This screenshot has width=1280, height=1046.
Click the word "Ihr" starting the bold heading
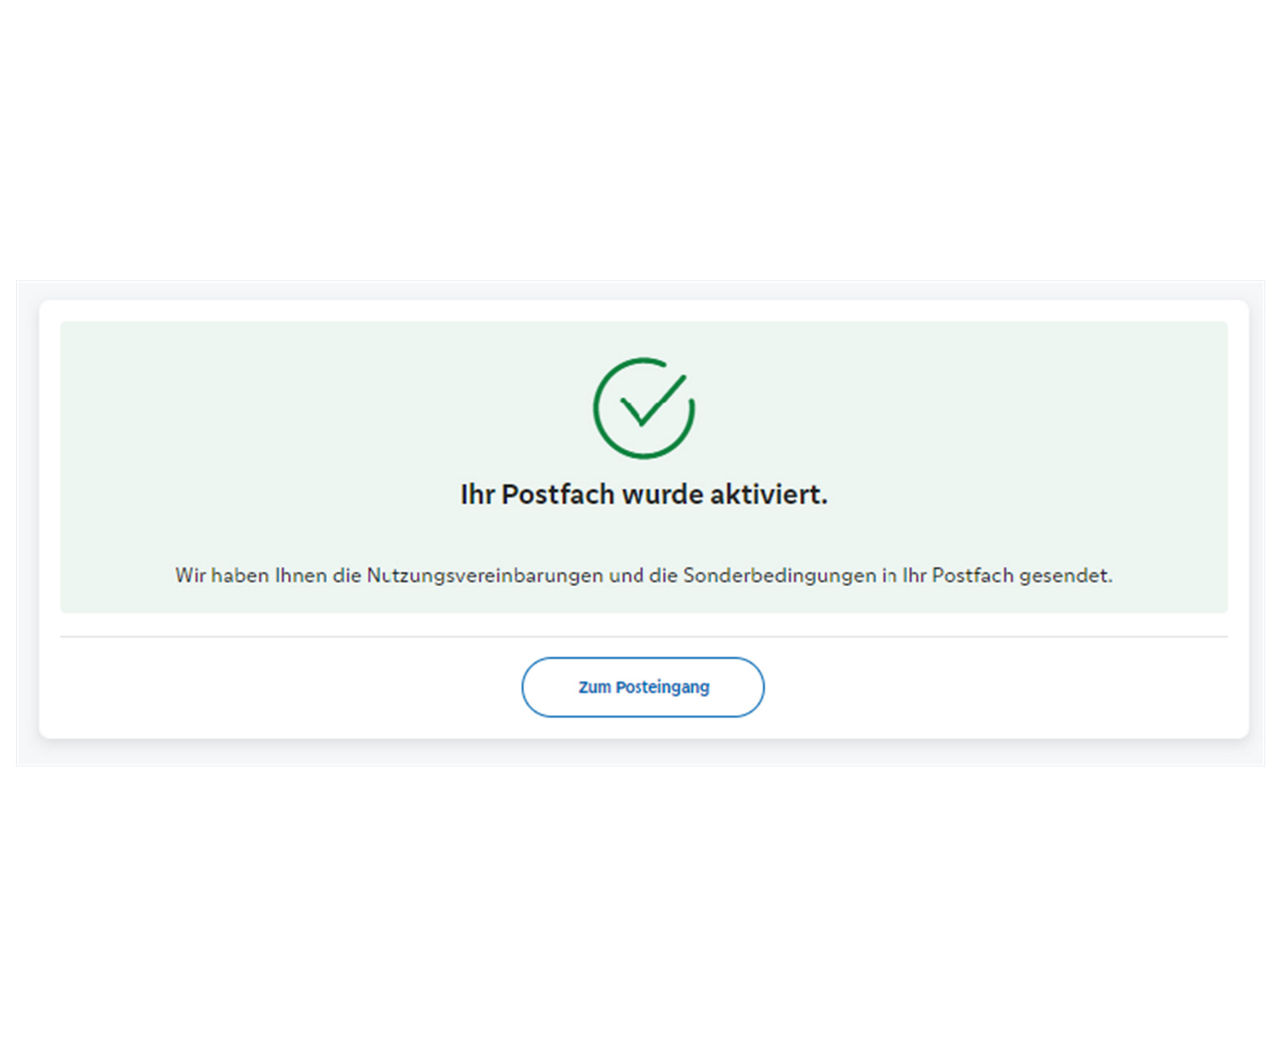click(x=477, y=494)
